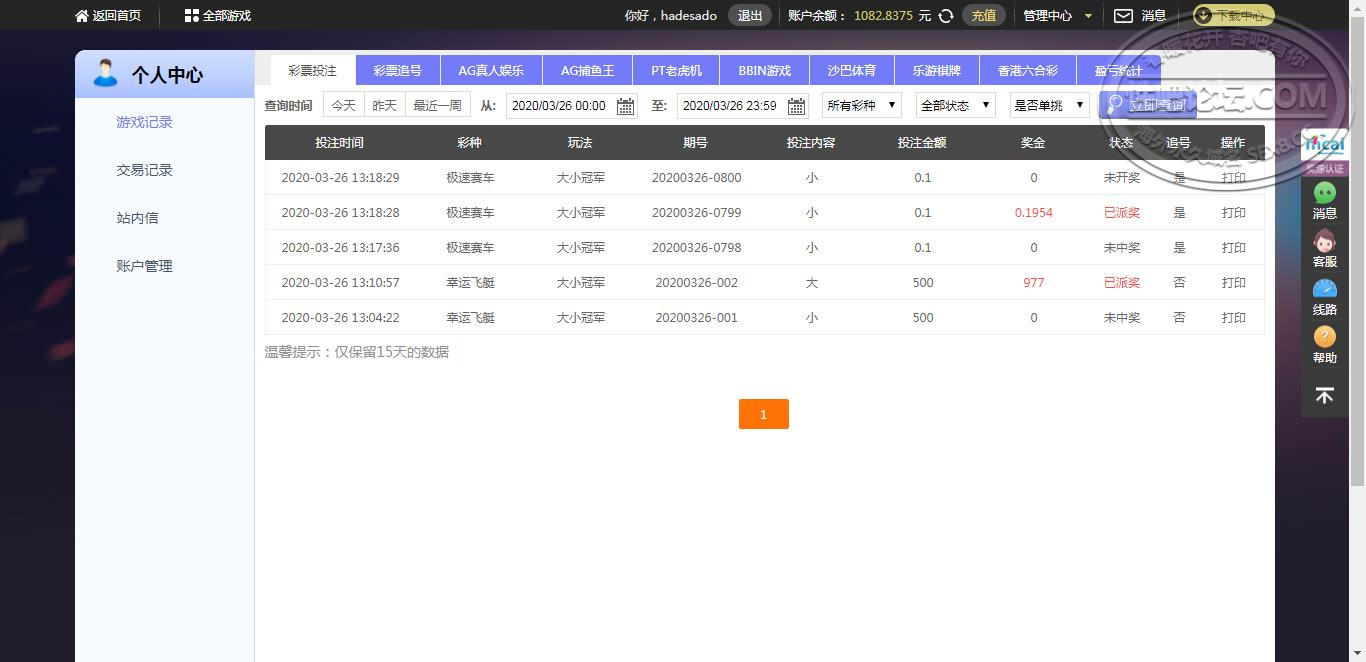This screenshot has height=662, width=1366.
Task: Expand the 管理中心 menu arrow
Action: 1088,16
